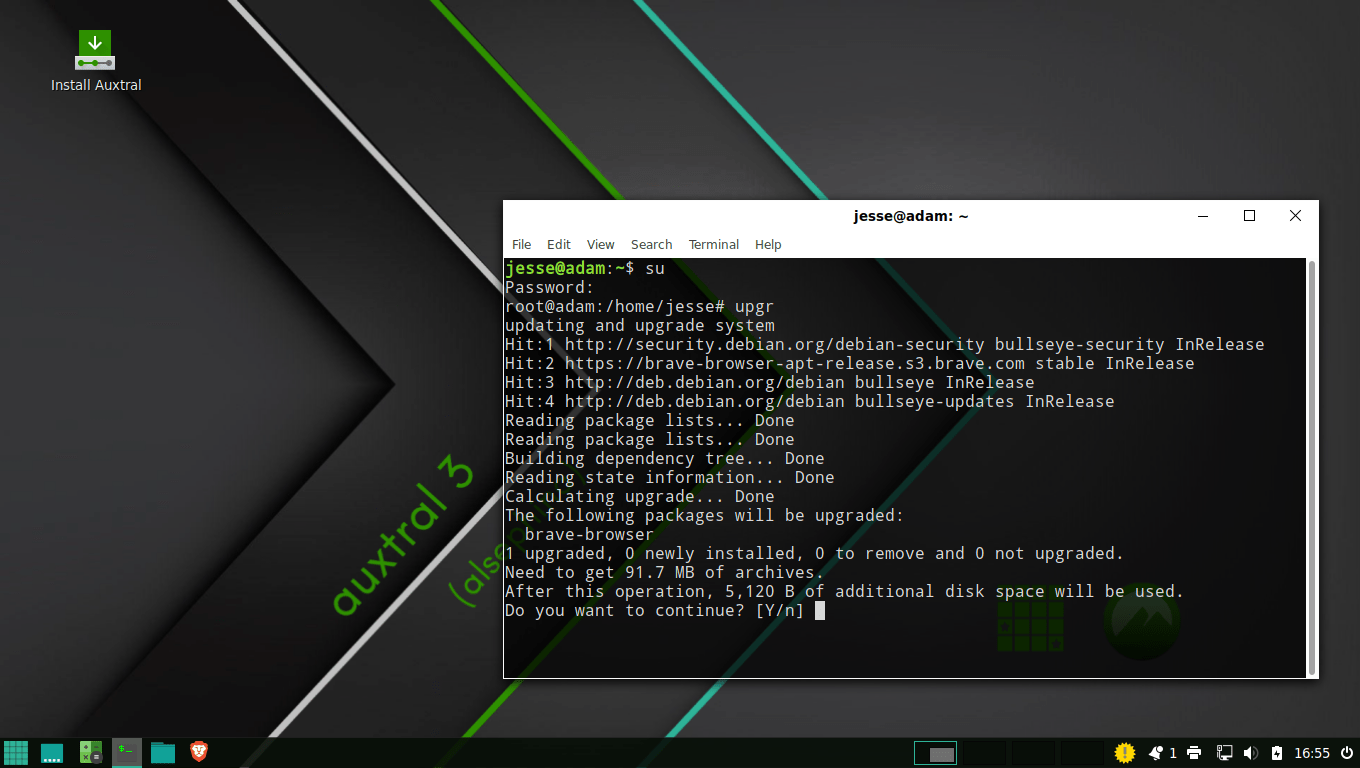Screen dimensions: 1360x768
Task: Click the 'brave-browser' package name
Action: tap(589, 534)
